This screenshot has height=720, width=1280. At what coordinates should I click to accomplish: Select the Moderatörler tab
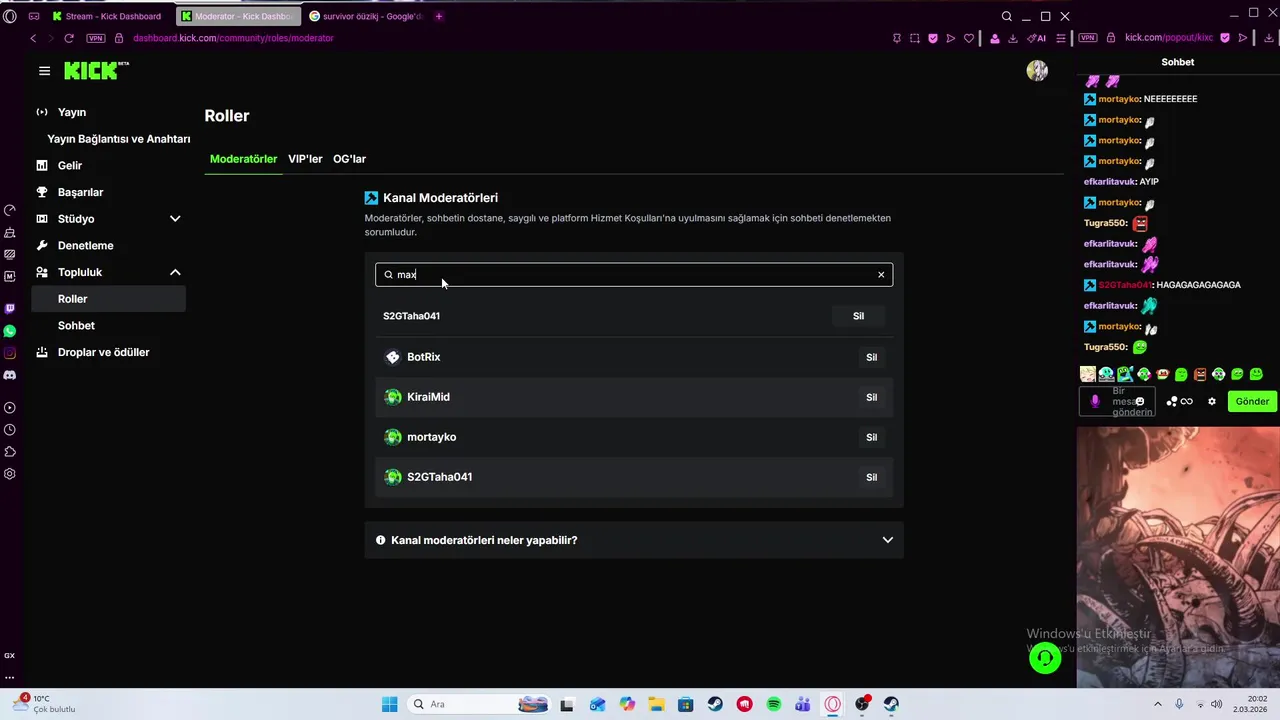tap(243, 159)
